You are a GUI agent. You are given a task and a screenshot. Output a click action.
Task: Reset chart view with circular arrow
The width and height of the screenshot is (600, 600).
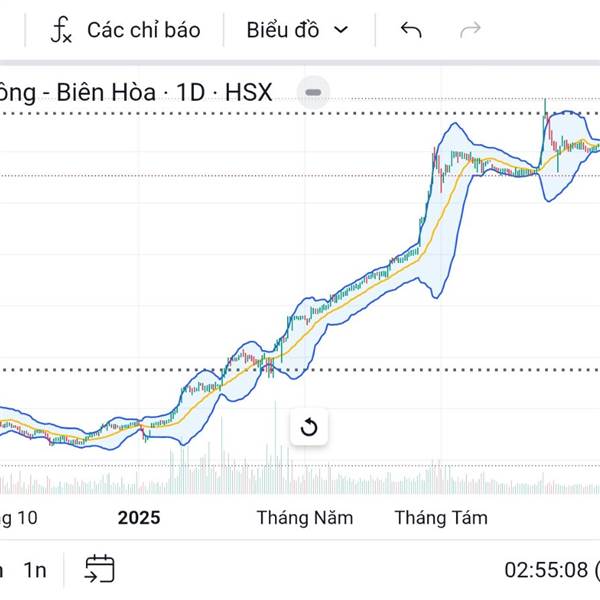(x=309, y=428)
